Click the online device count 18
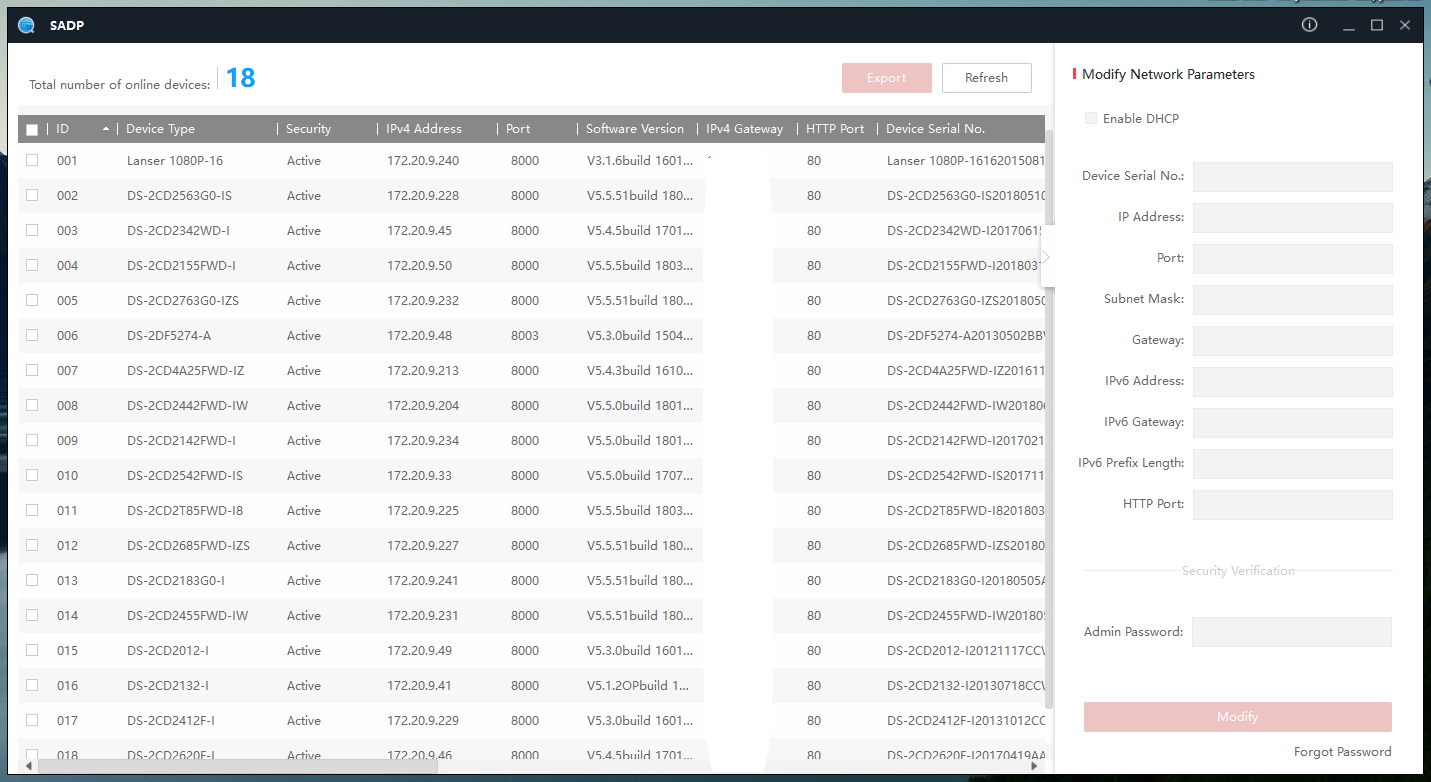This screenshot has height=782, width=1431. [240, 78]
